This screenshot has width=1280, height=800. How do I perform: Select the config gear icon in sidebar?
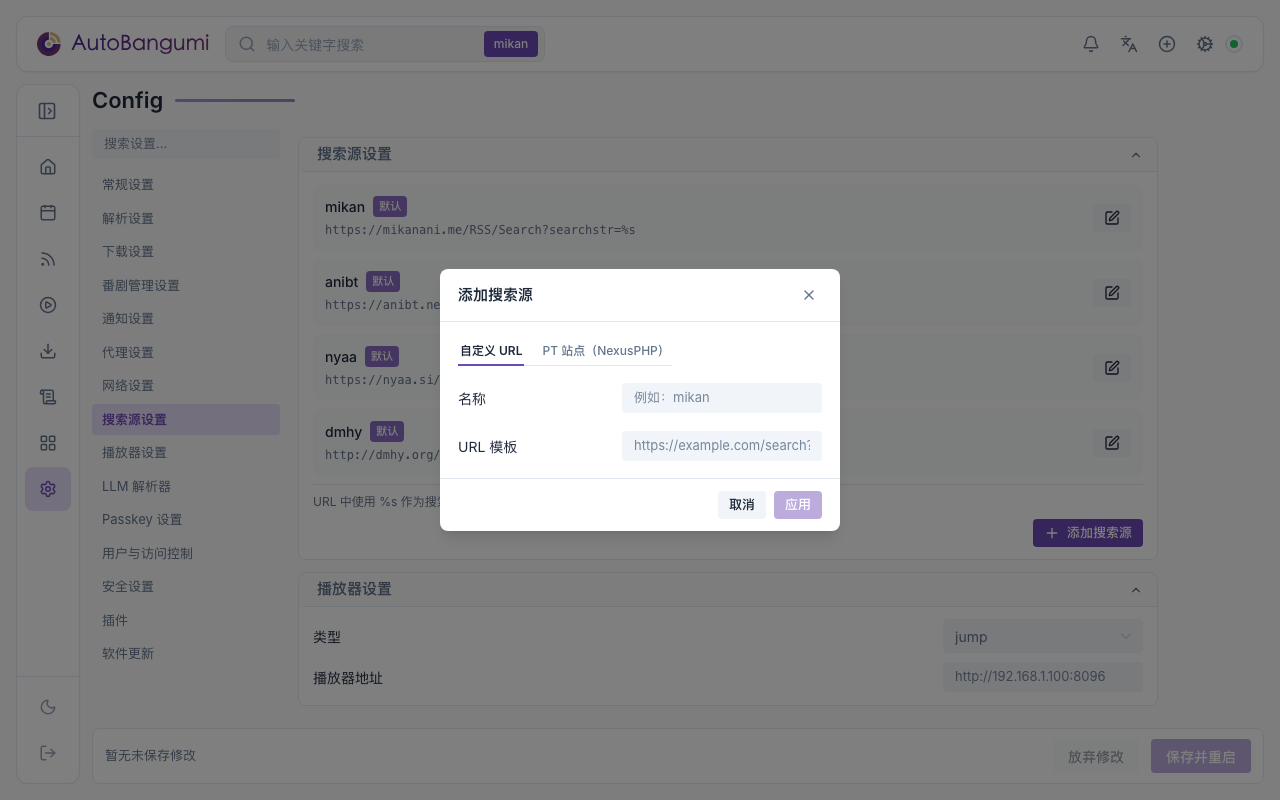point(48,489)
